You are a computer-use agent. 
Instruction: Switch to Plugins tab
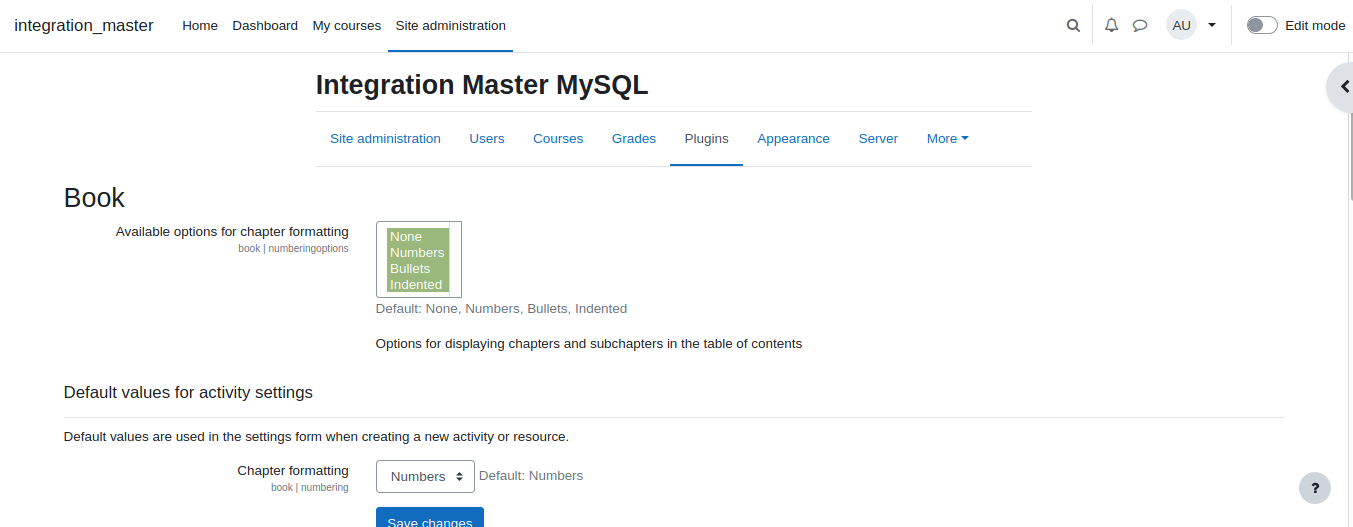point(706,139)
